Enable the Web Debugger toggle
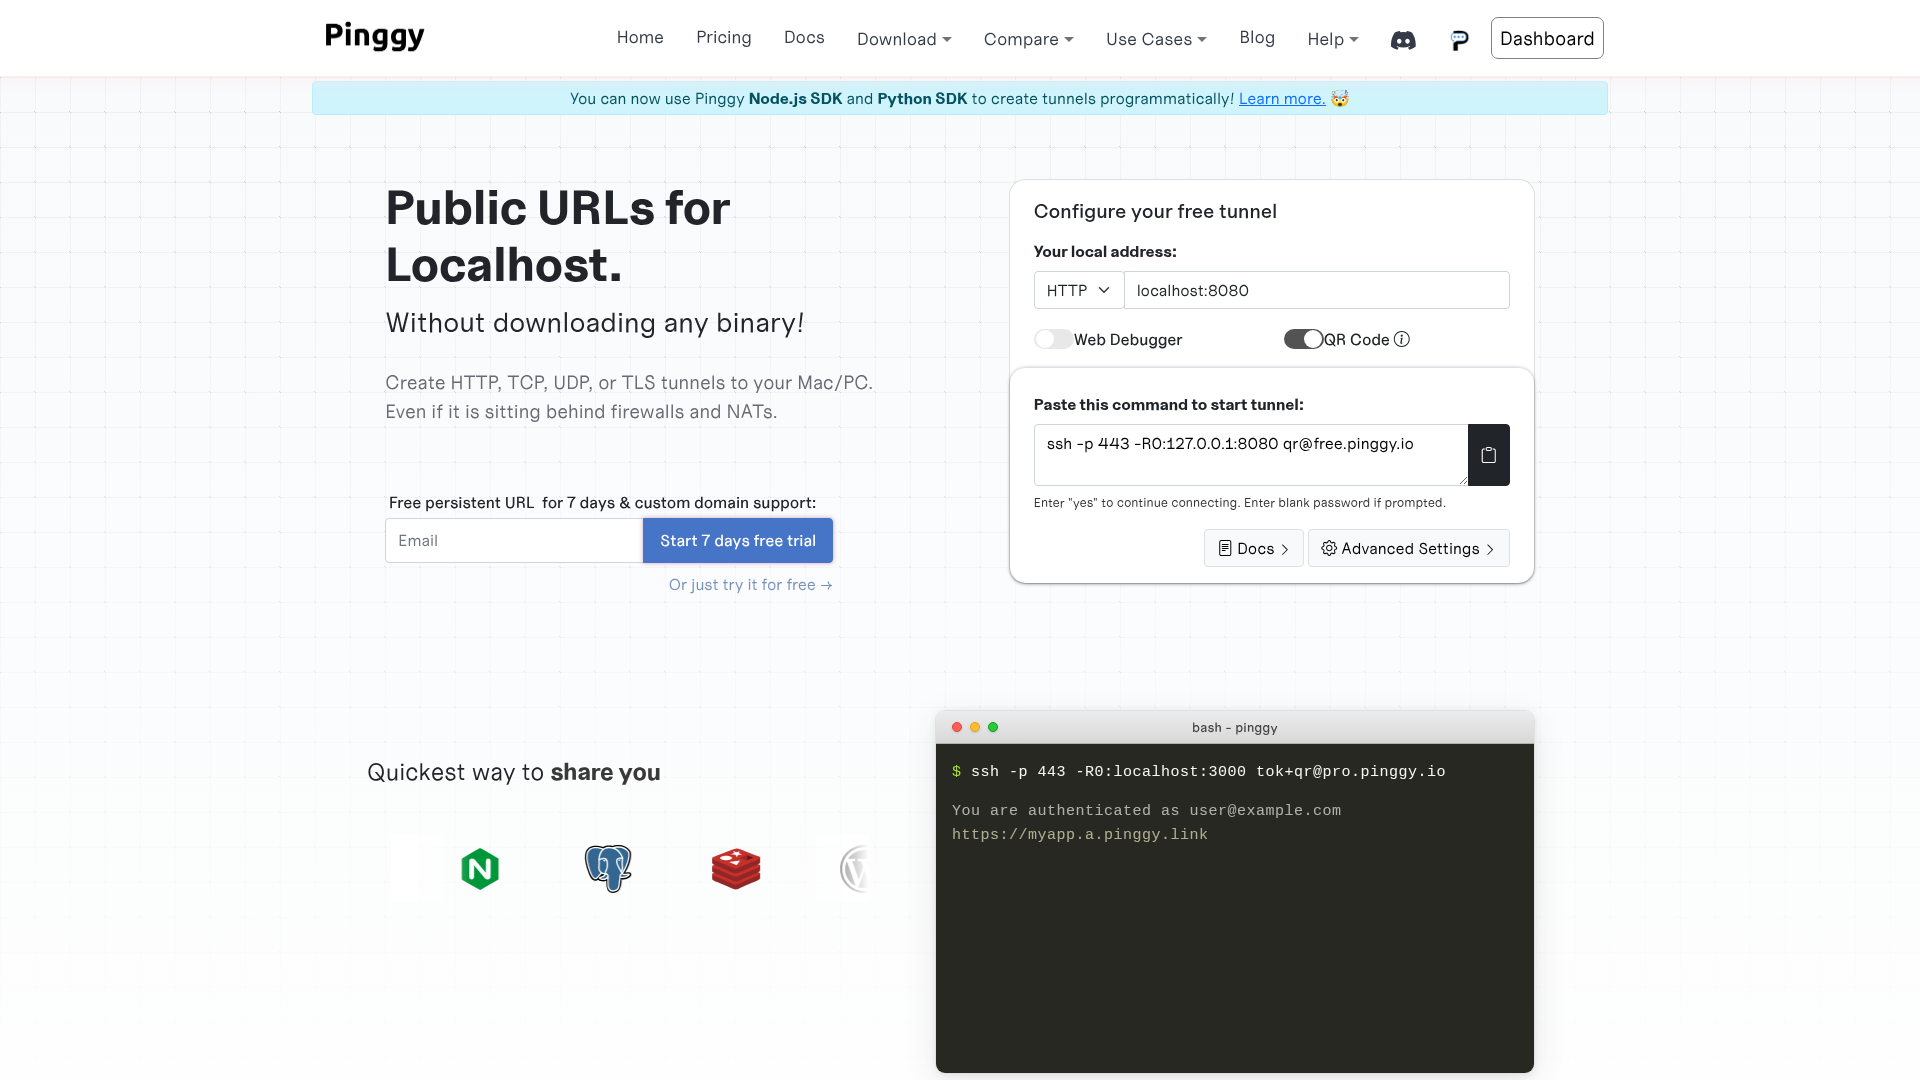This screenshot has width=1920, height=1080. click(x=1052, y=339)
